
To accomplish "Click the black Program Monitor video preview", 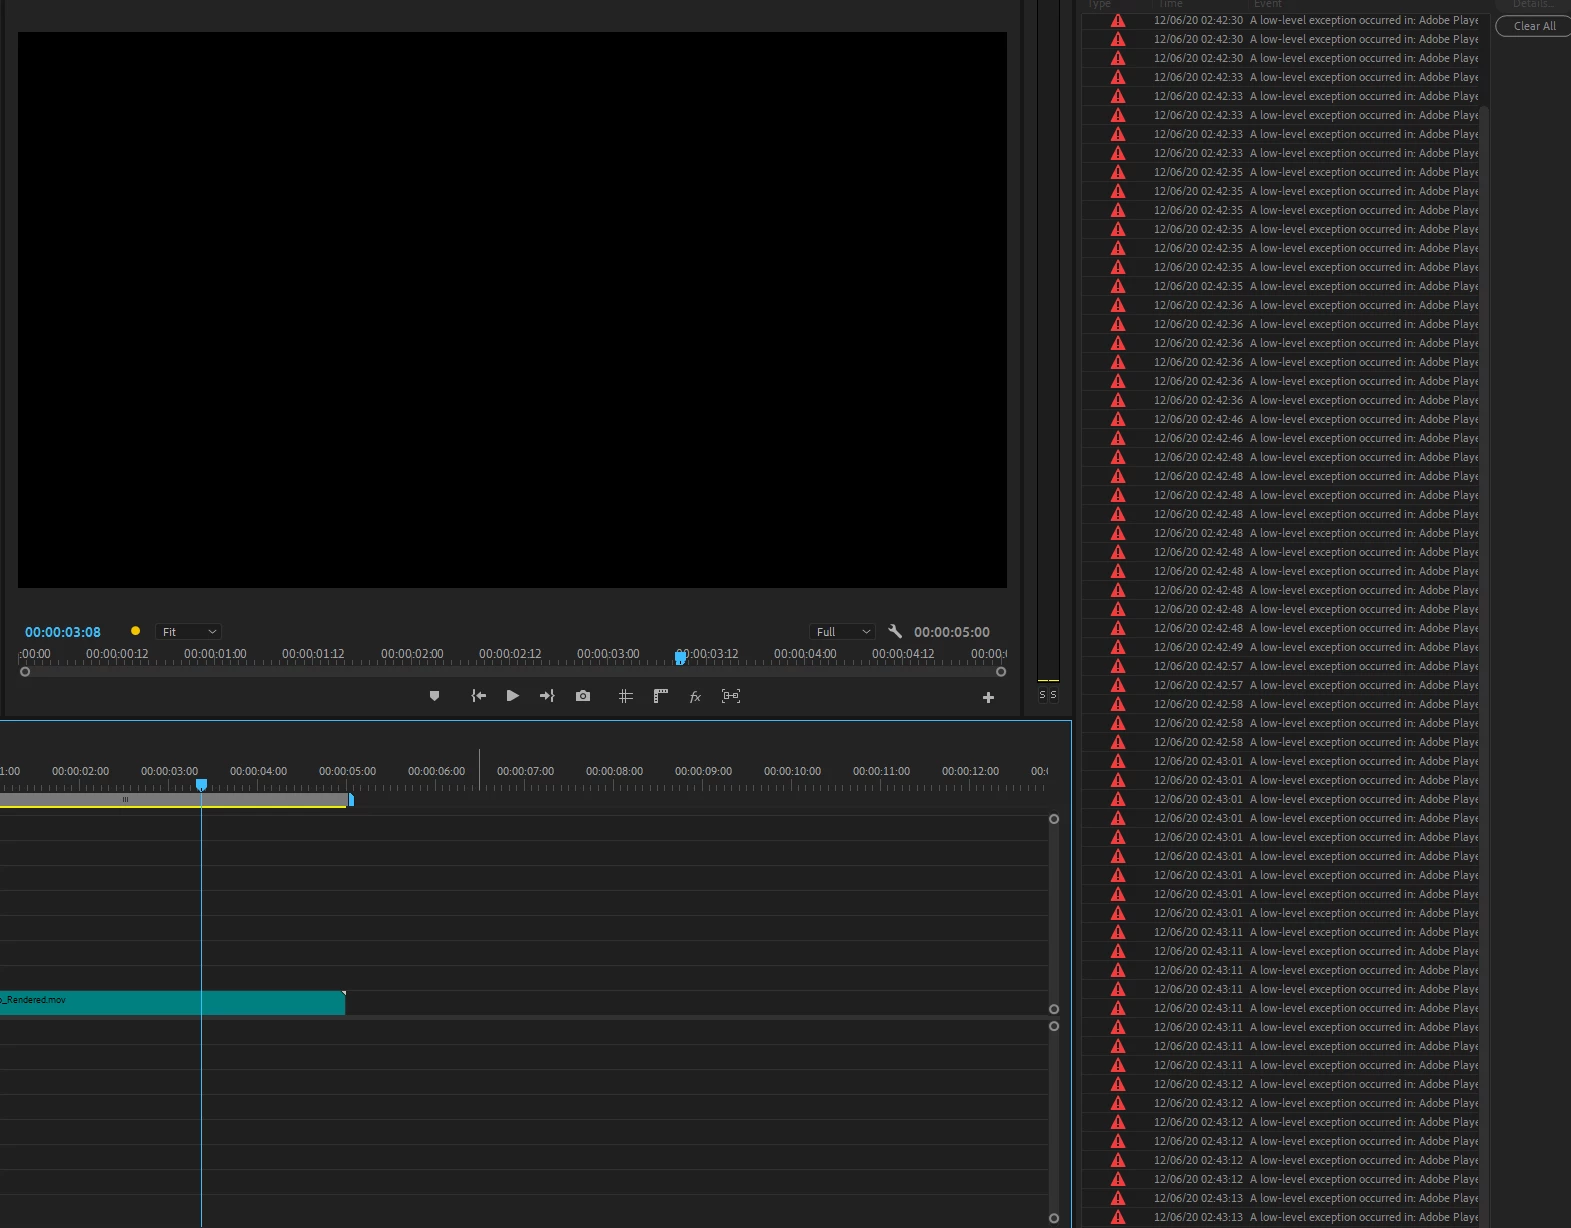I will point(512,310).
